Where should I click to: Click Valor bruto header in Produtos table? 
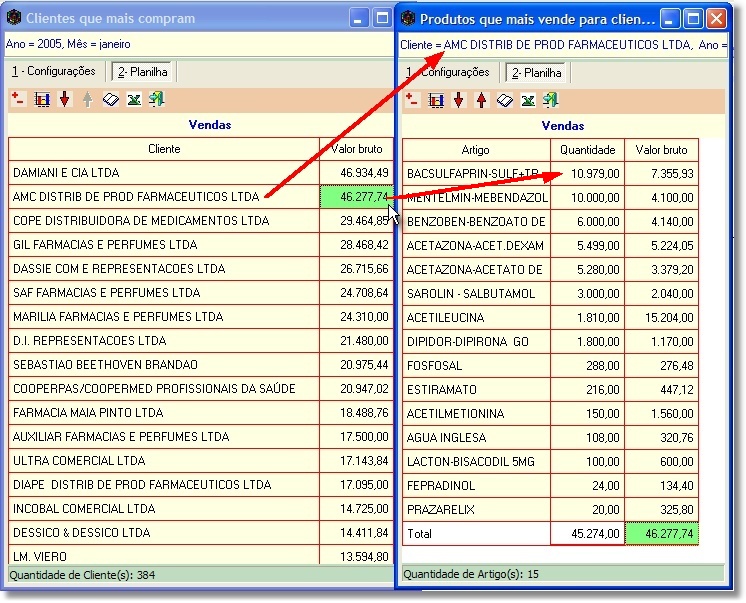tap(661, 150)
